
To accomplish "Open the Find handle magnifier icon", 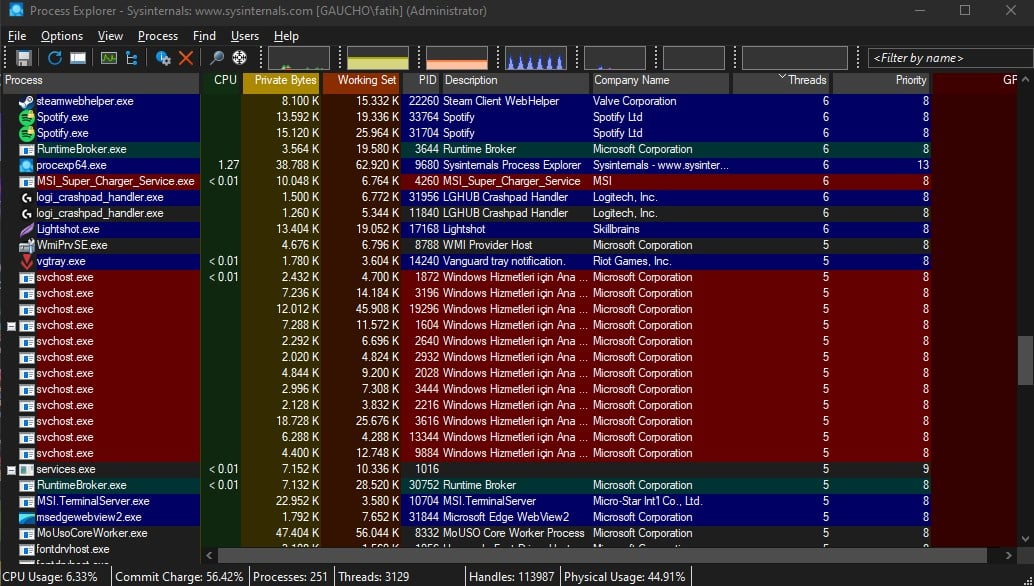I will tap(216, 58).
